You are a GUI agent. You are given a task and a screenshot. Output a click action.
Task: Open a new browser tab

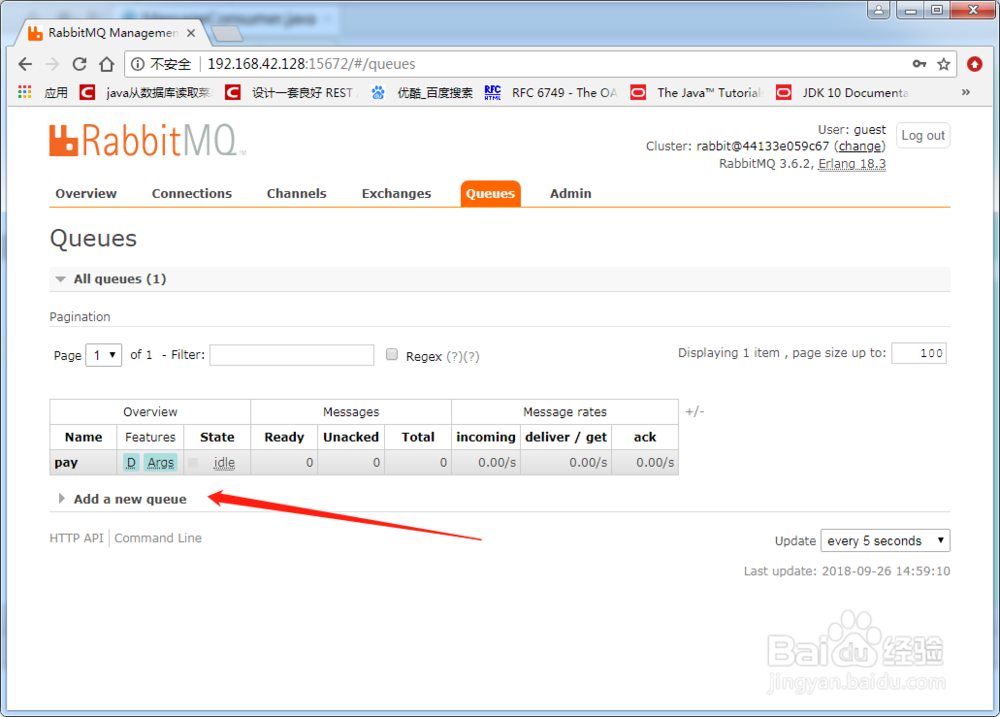[226, 33]
